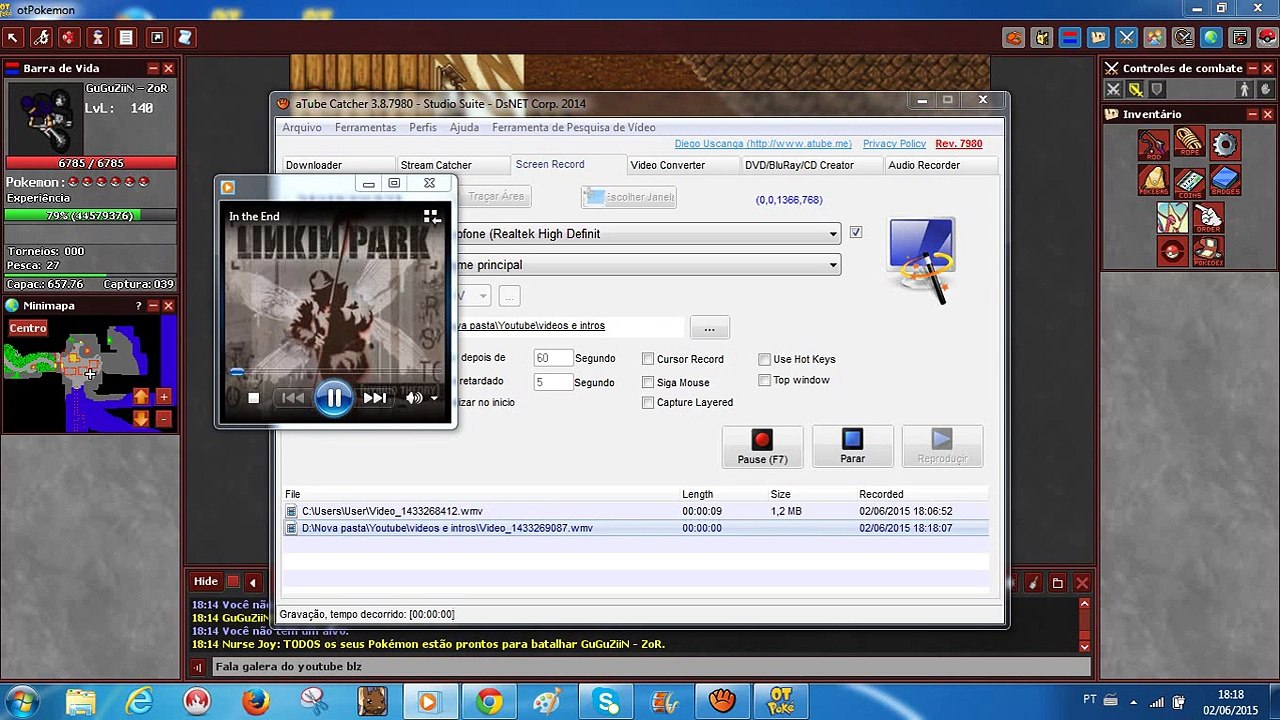
Task: Open the Privacy Policy link
Action: (894, 144)
